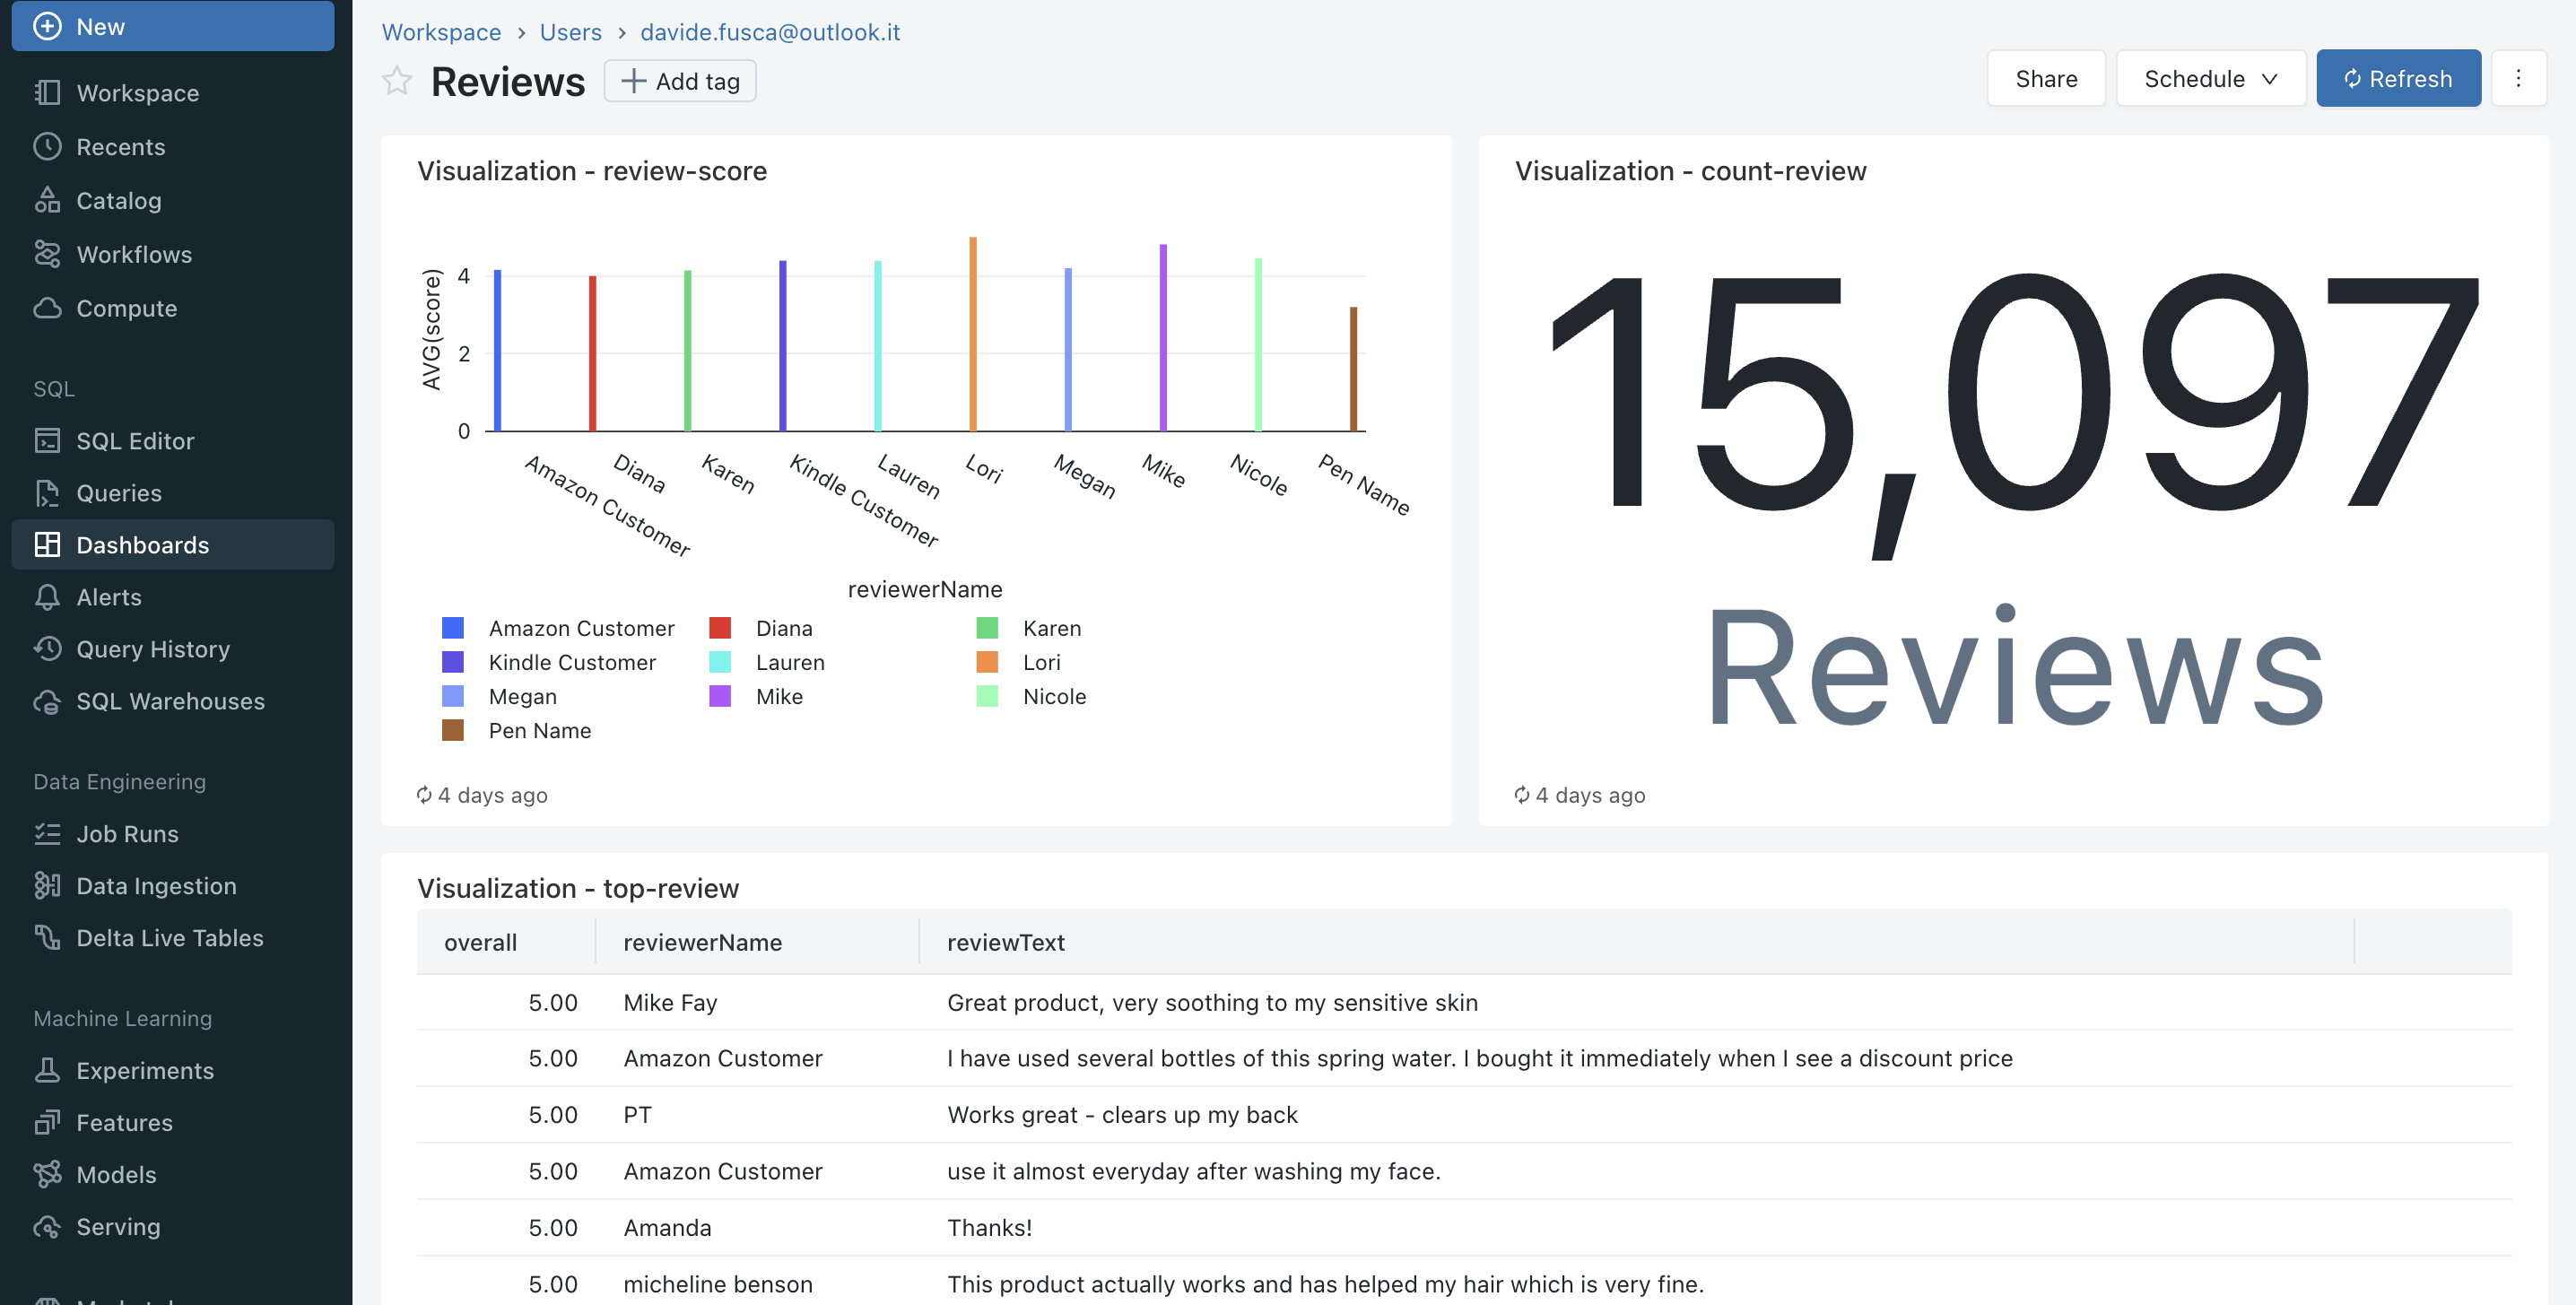The image size is (2576, 1305).
Task: Click the Users breadcrumb link
Action: pyautogui.click(x=570, y=32)
